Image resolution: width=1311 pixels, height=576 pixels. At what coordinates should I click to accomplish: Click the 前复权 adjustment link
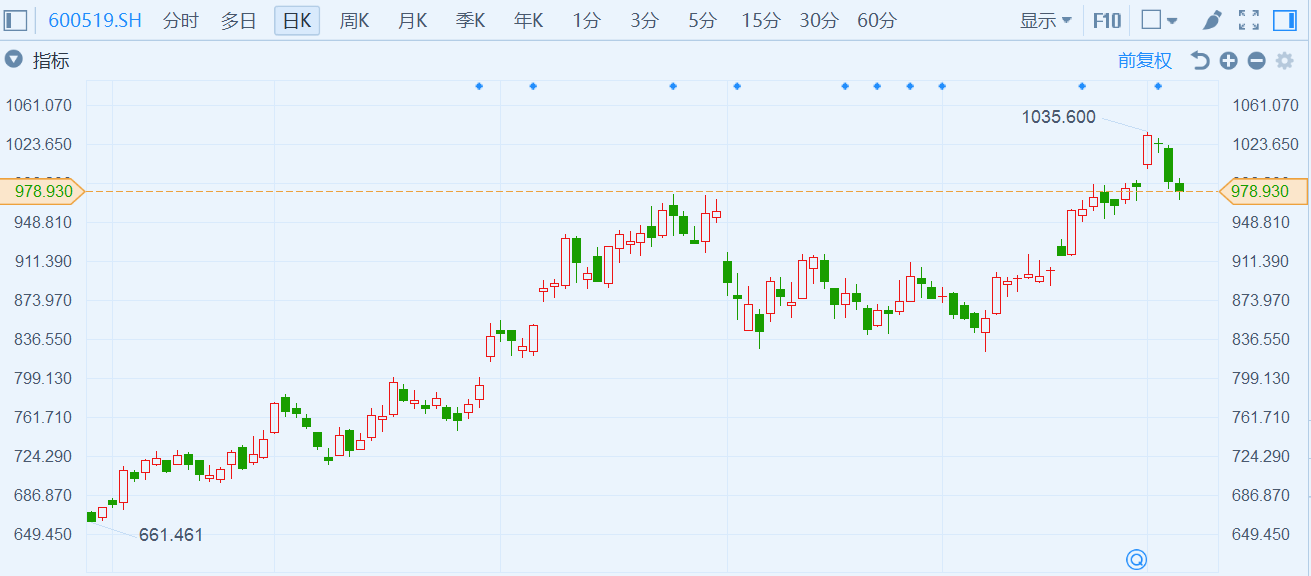[x=1144, y=61]
